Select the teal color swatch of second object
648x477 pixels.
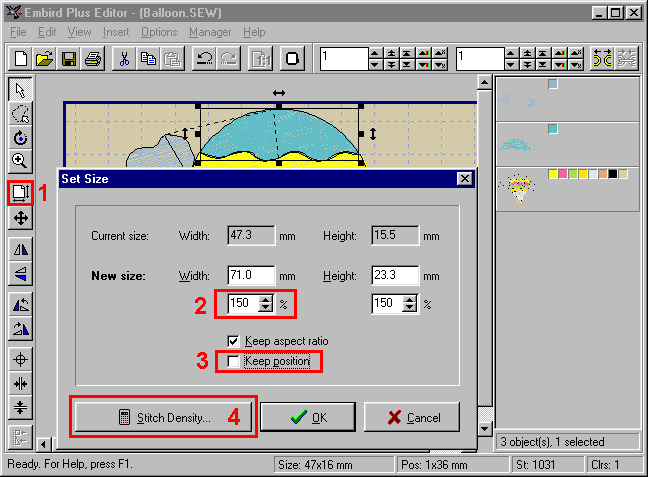click(553, 129)
